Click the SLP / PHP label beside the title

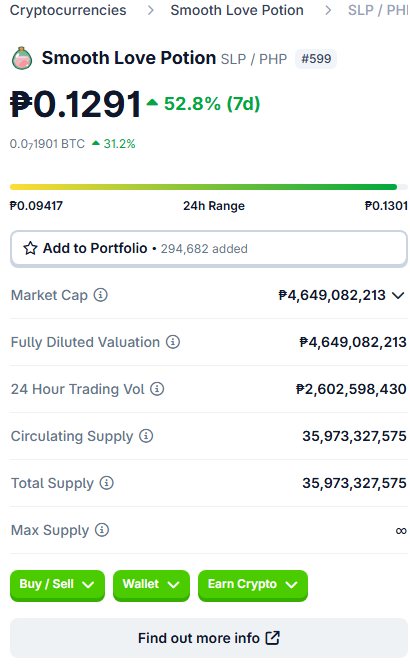click(x=254, y=59)
